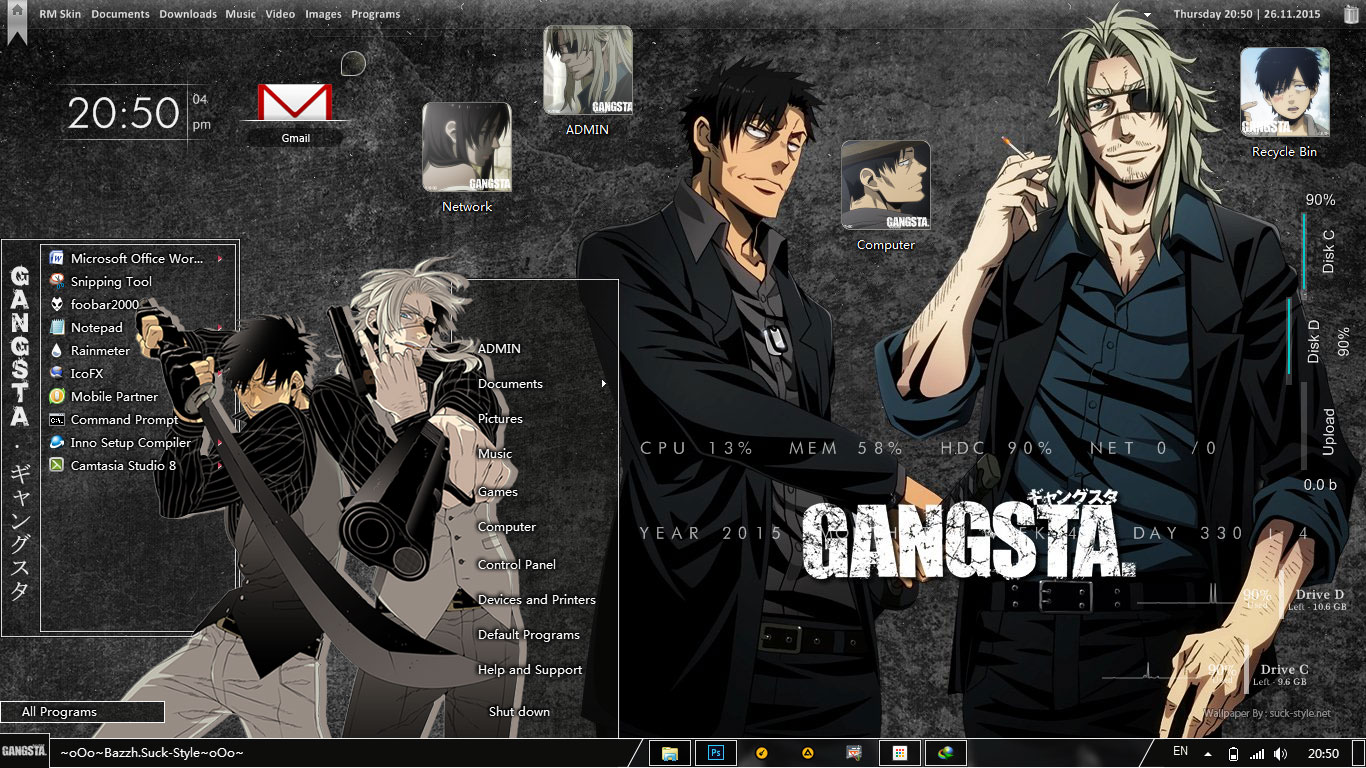
Task: Open Snipping Tool from the Start menu
Action: point(111,282)
